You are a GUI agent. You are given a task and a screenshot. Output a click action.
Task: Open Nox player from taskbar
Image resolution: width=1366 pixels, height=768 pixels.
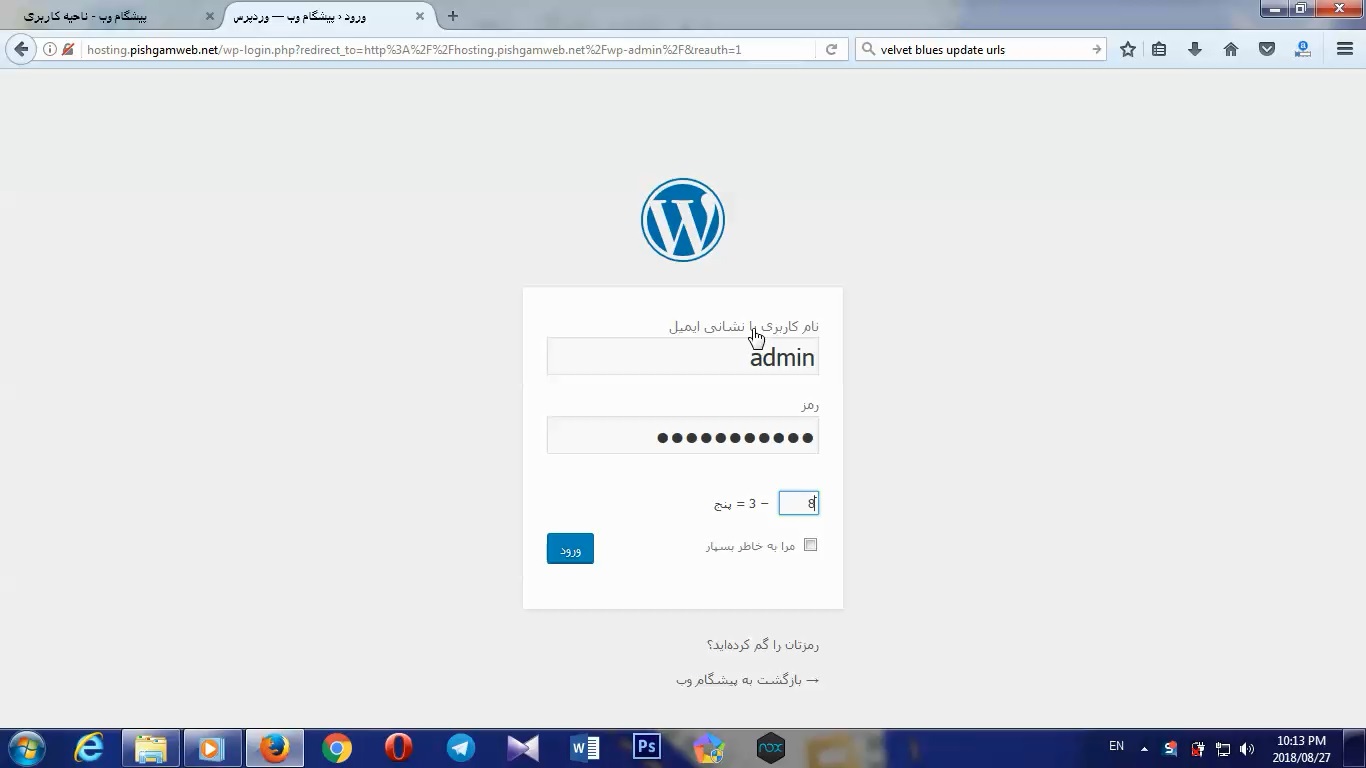[x=771, y=748]
